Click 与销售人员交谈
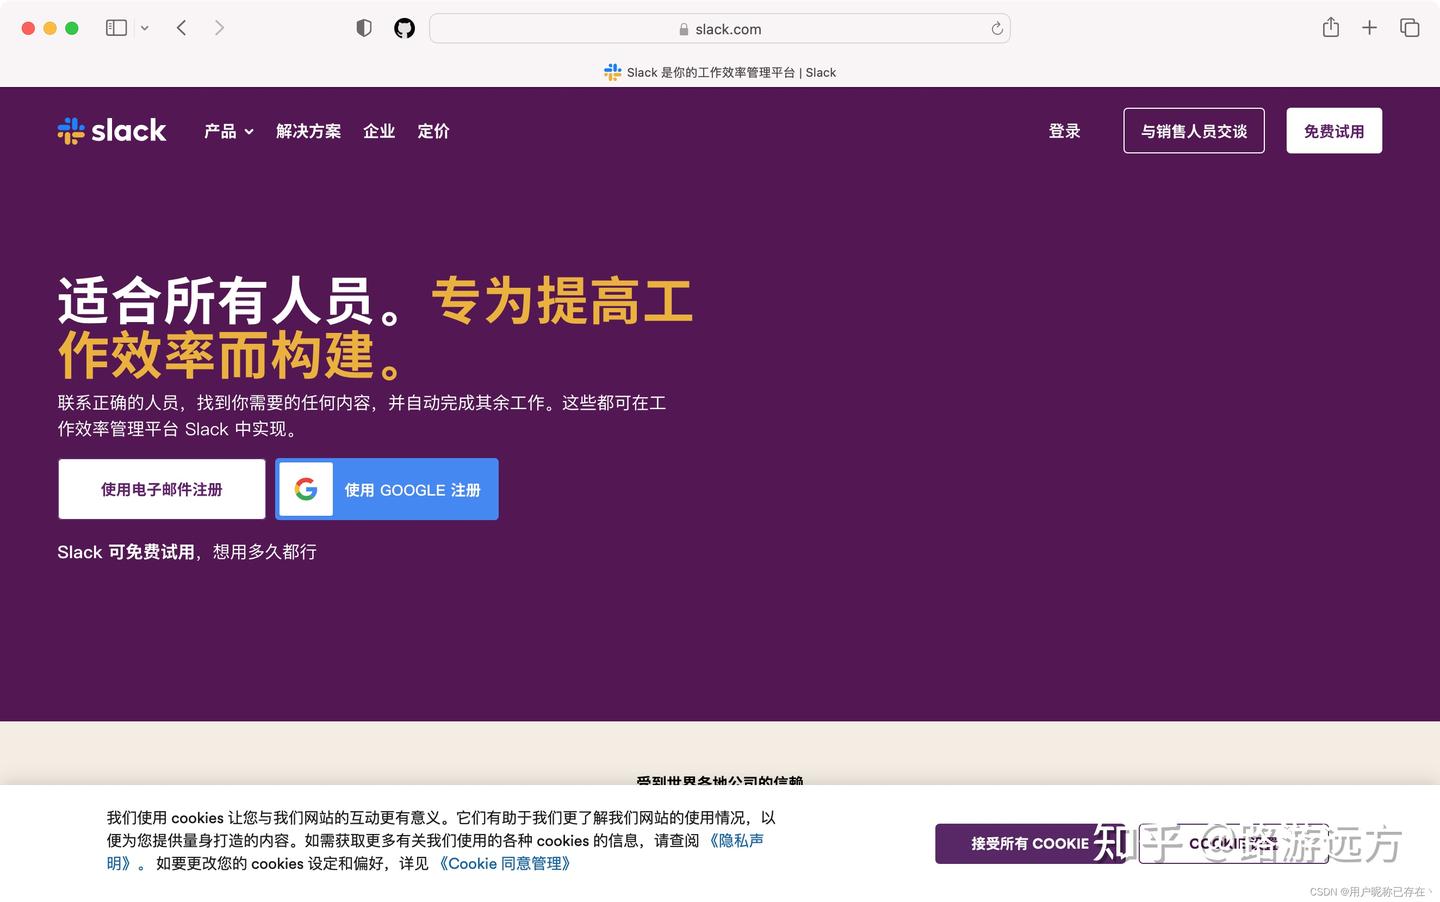The image size is (1440, 902). [x=1193, y=130]
